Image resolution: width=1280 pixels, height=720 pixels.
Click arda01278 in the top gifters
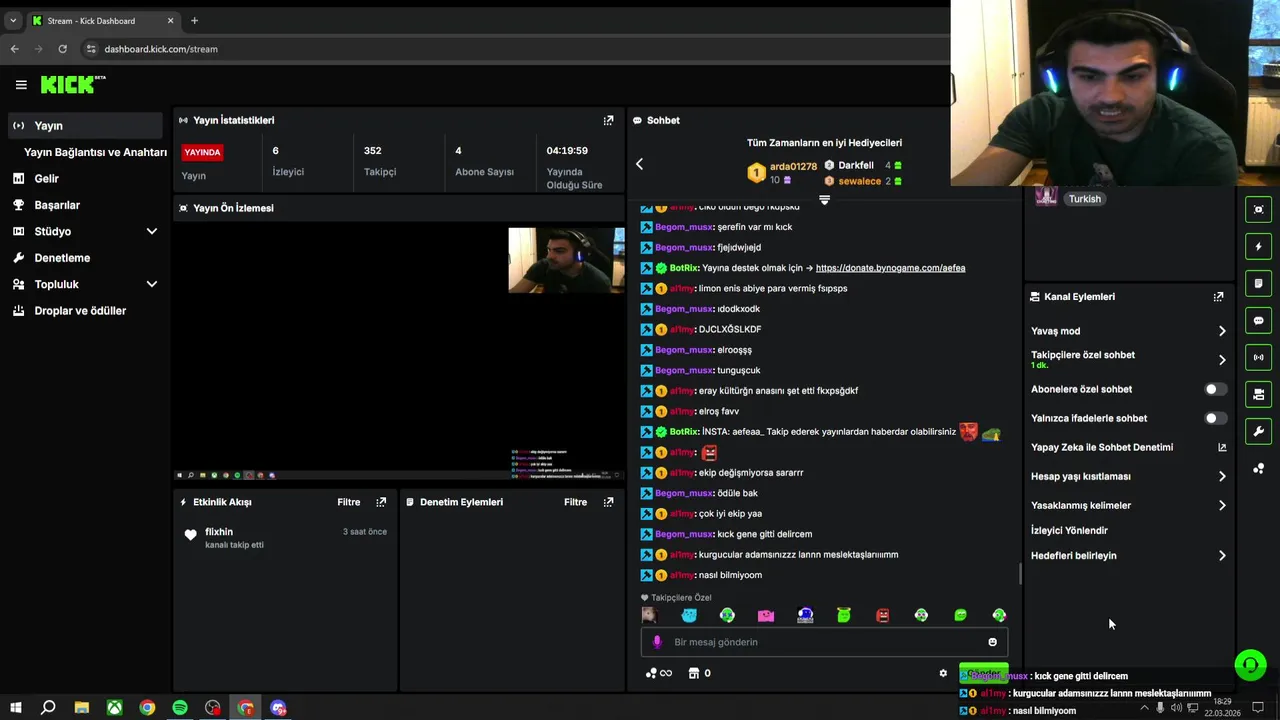pos(793,166)
